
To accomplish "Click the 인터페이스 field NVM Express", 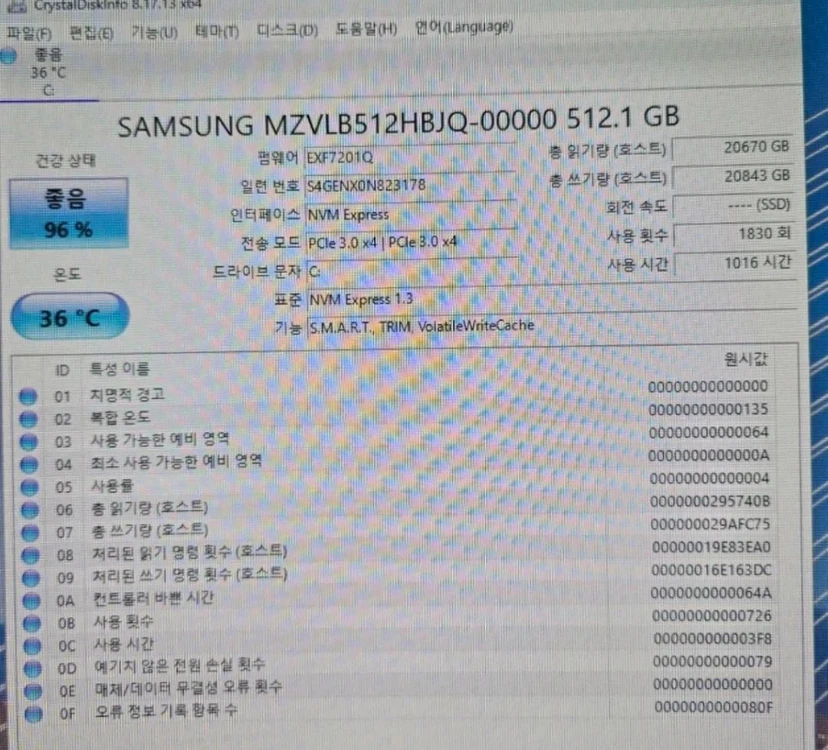I will point(410,214).
